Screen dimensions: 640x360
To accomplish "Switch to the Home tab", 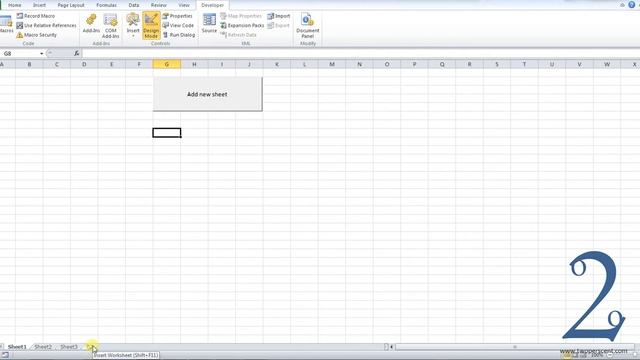I will [15, 5].
